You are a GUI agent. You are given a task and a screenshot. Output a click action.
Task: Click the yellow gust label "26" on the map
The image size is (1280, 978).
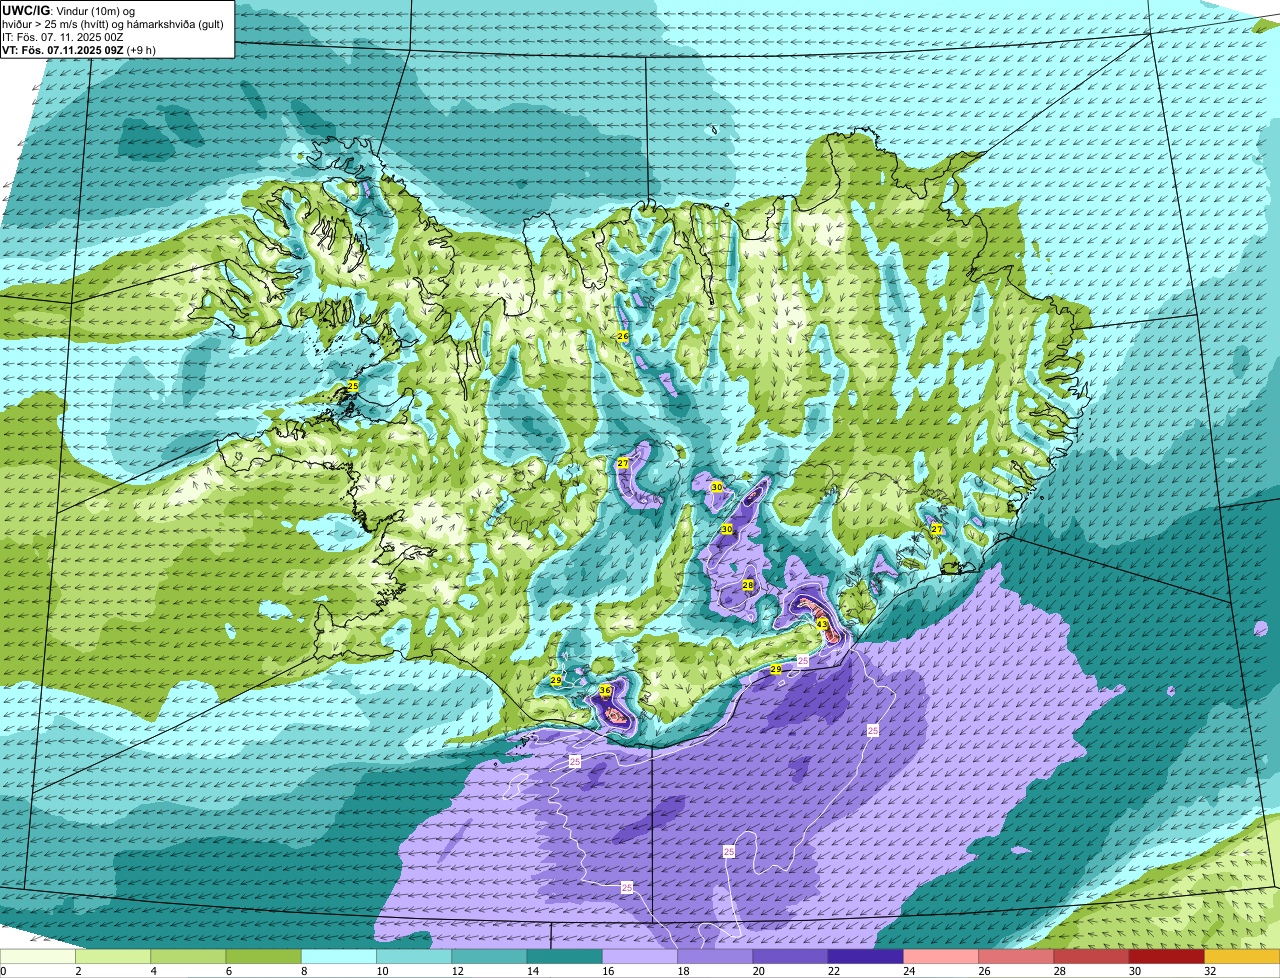coord(622,336)
